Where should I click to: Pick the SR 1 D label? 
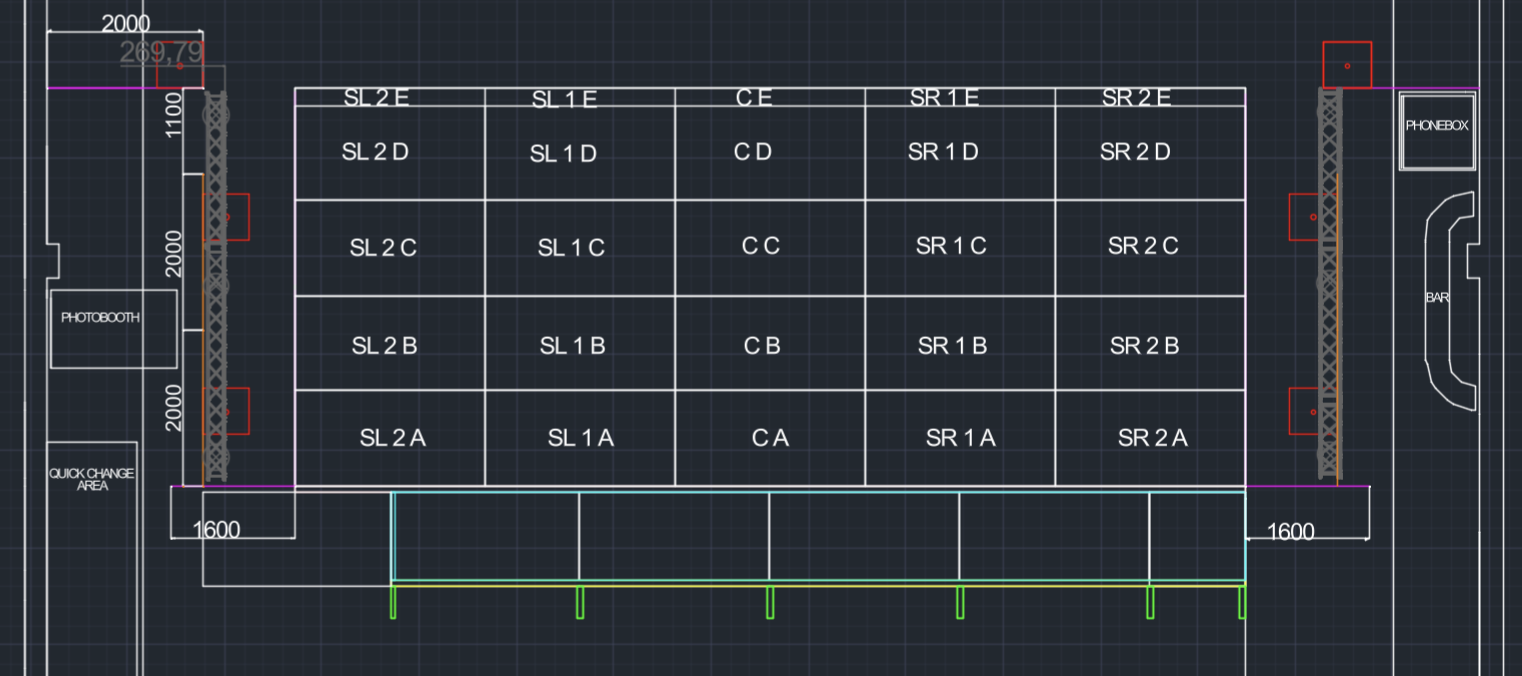tap(943, 152)
